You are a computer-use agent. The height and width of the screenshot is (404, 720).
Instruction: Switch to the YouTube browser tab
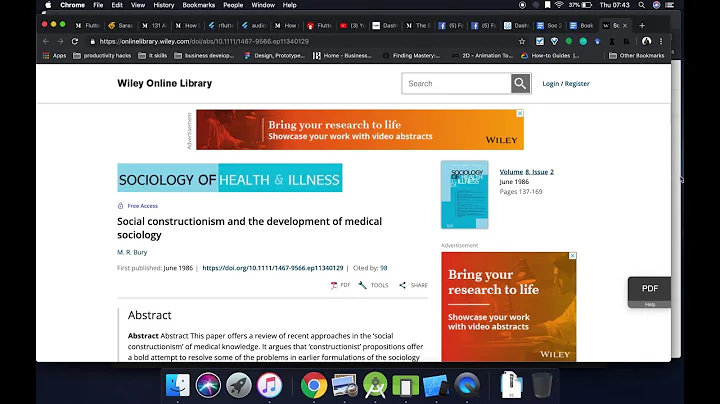point(352,26)
